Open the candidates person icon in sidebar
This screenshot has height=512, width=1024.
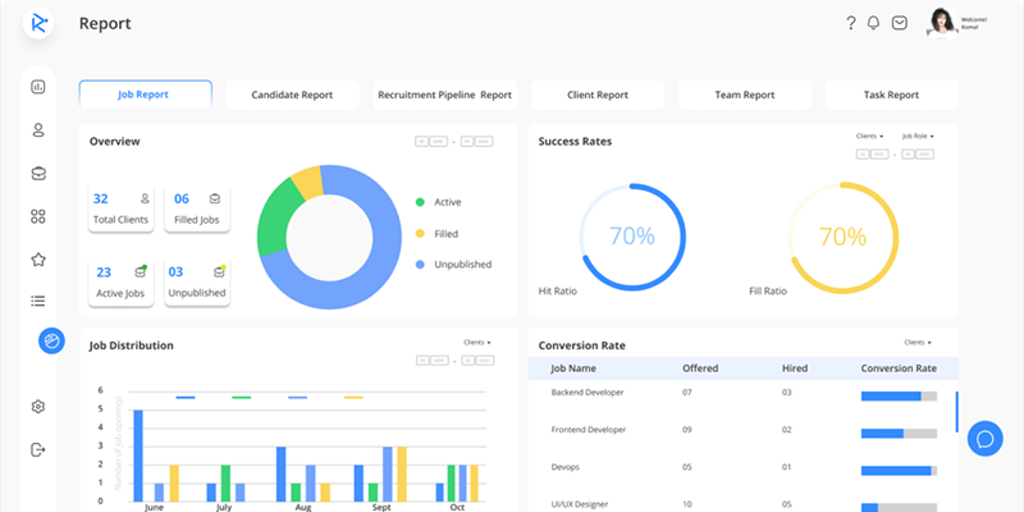coord(38,130)
